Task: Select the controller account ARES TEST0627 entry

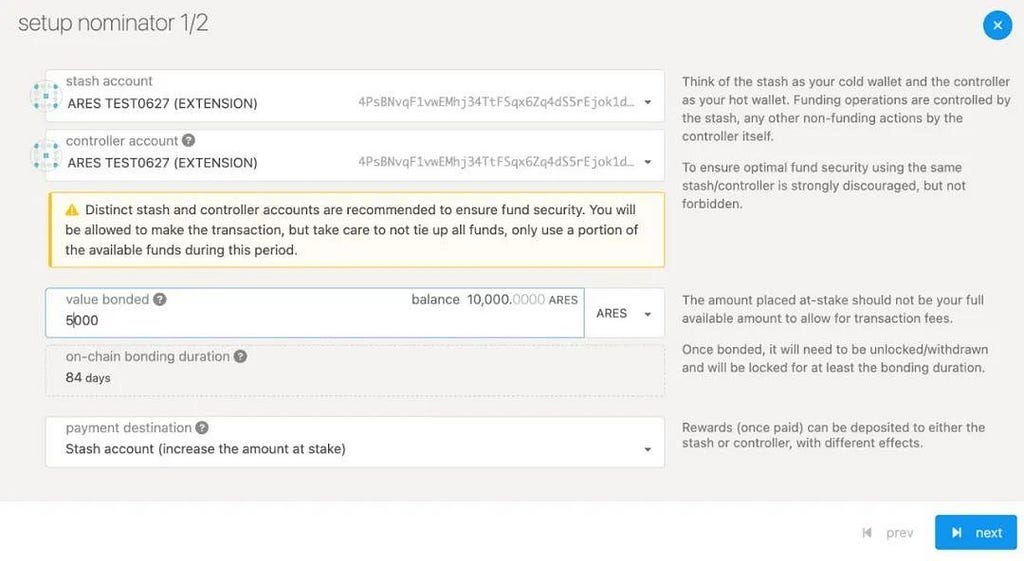Action: (162, 163)
